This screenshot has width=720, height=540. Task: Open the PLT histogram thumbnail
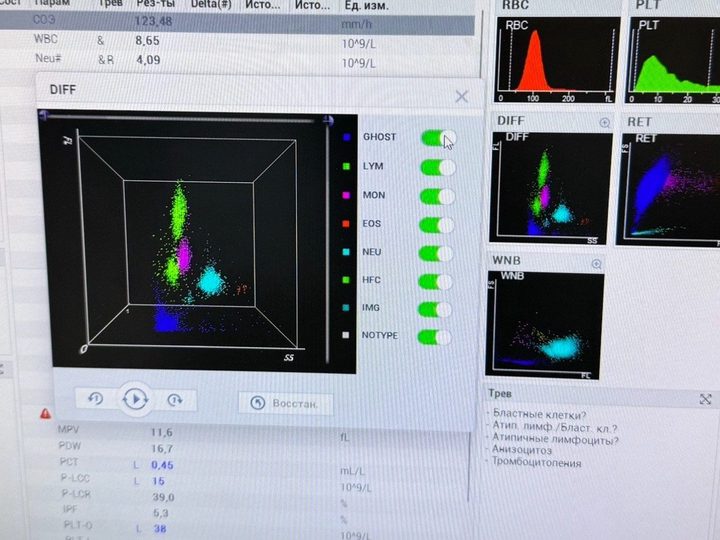(x=673, y=61)
